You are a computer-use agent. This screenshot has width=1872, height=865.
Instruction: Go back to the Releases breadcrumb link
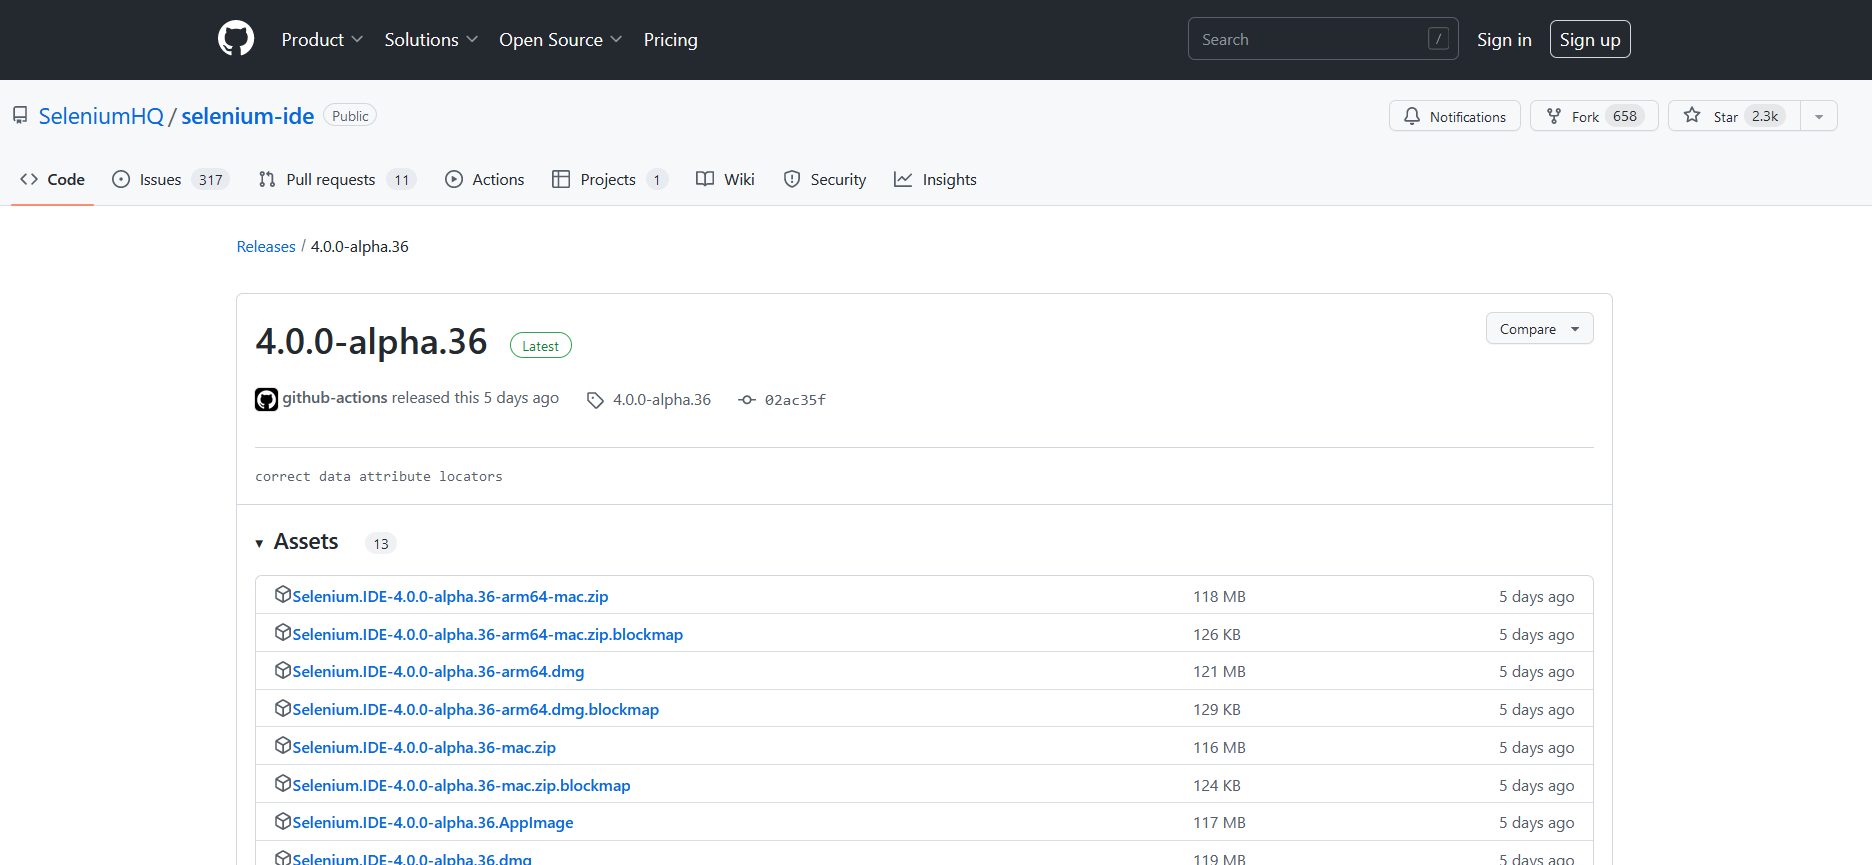point(266,247)
